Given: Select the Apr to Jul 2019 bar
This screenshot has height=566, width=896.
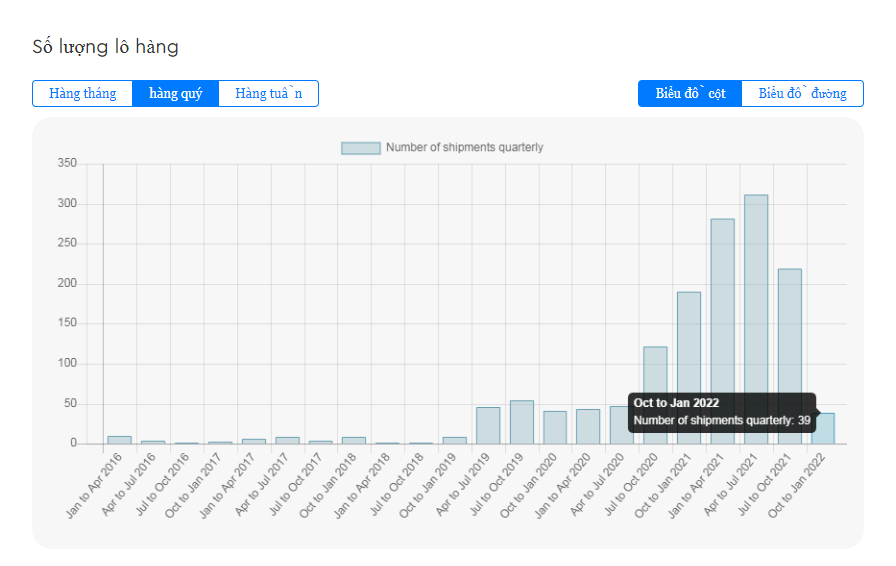Looking at the screenshot, I should pos(488,425).
